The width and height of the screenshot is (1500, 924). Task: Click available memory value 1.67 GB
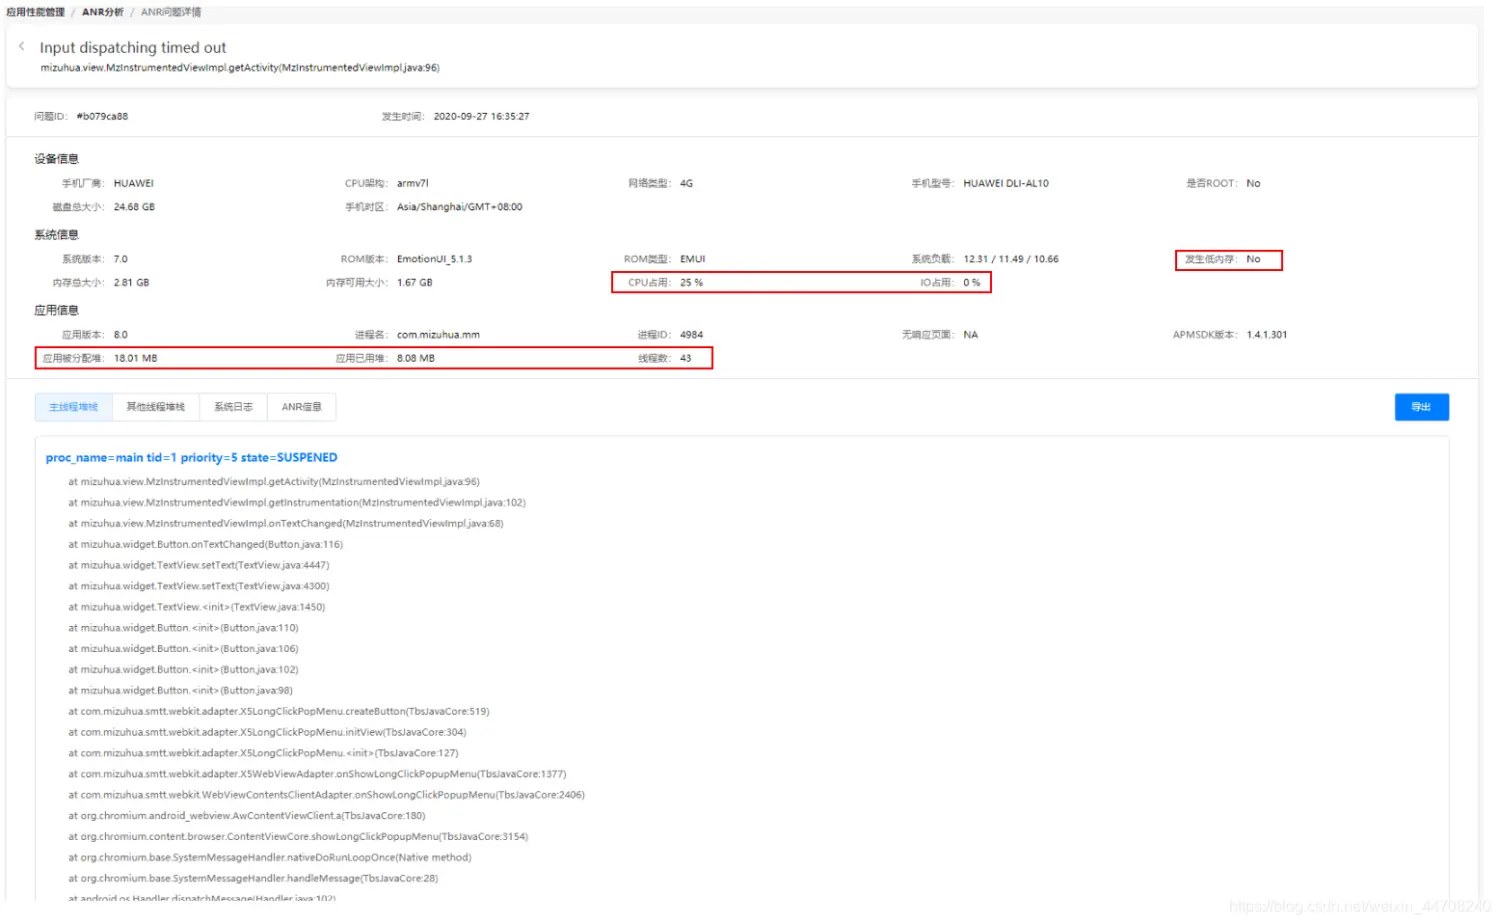[415, 283]
